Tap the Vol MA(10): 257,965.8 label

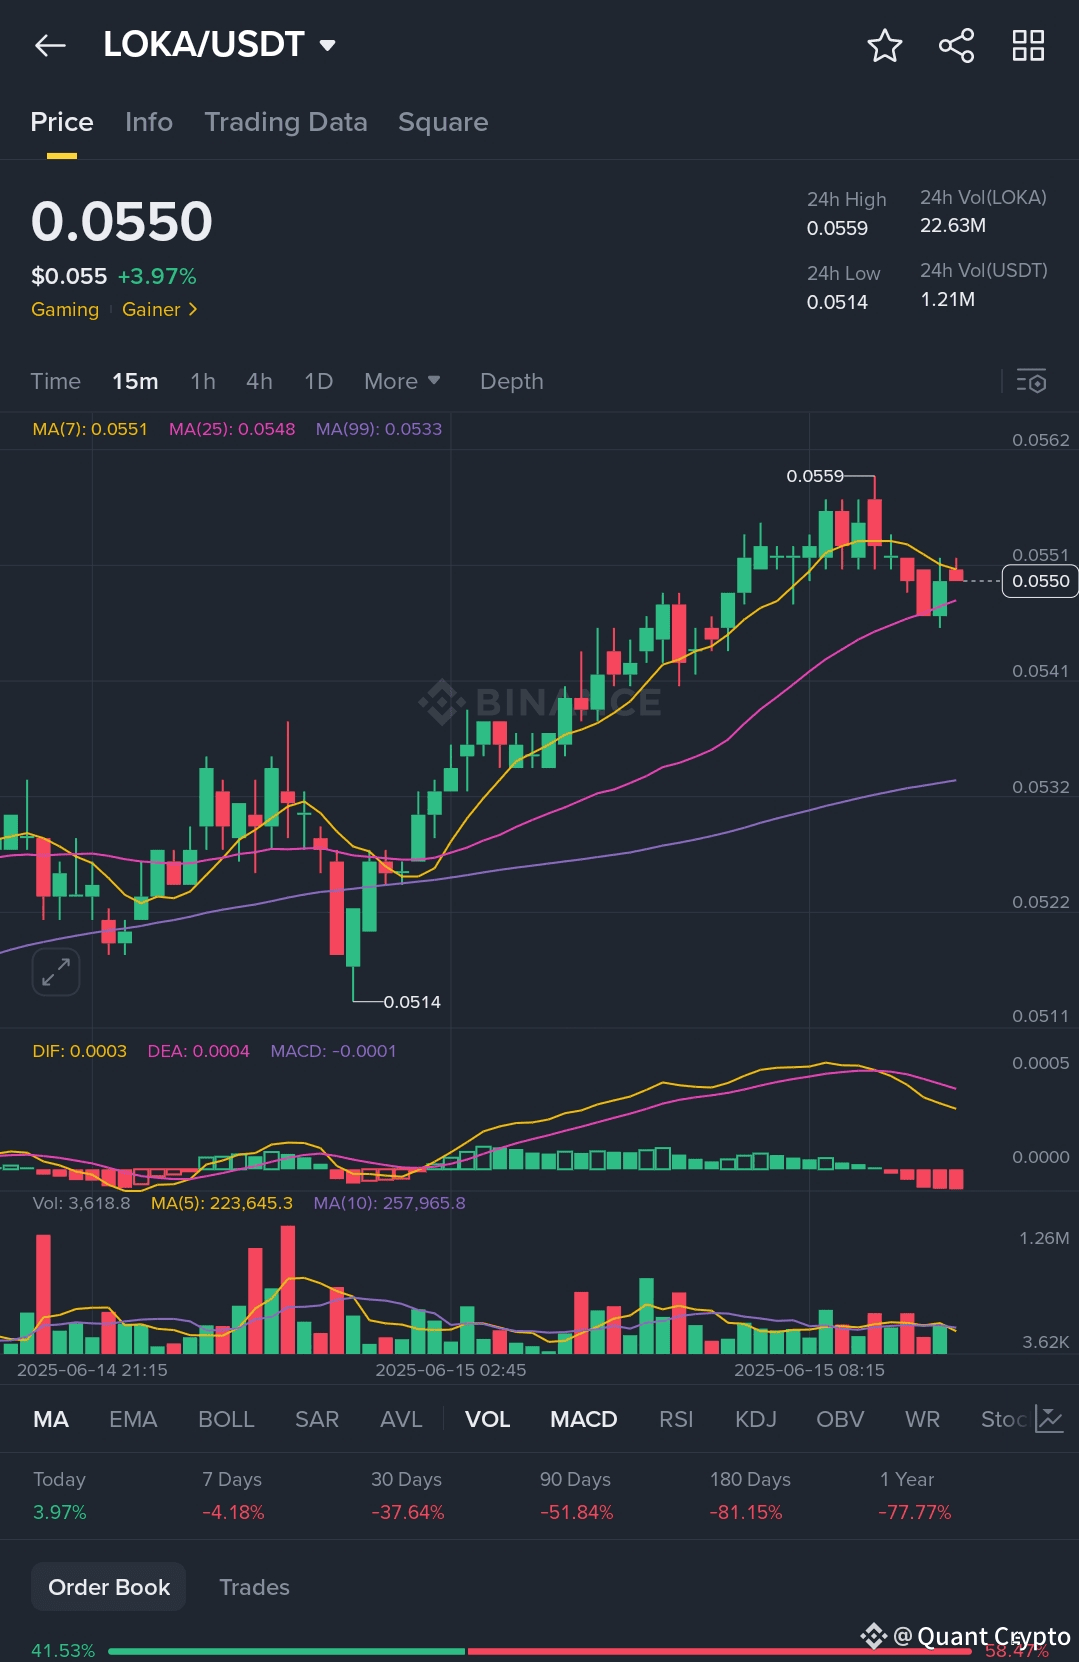coord(390,1203)
